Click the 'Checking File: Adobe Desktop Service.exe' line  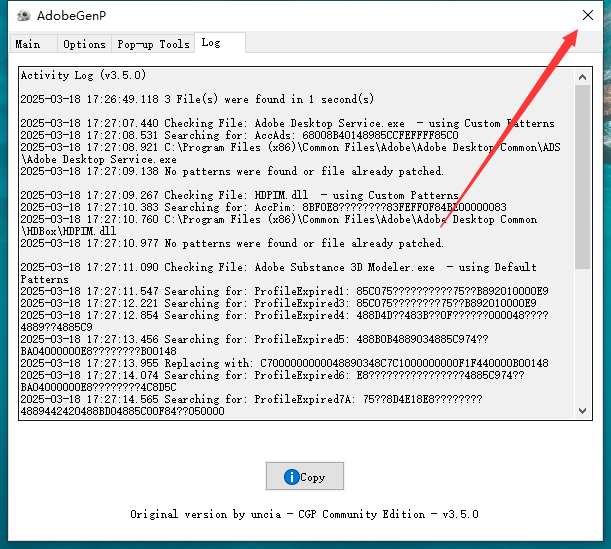coord(288,123)
